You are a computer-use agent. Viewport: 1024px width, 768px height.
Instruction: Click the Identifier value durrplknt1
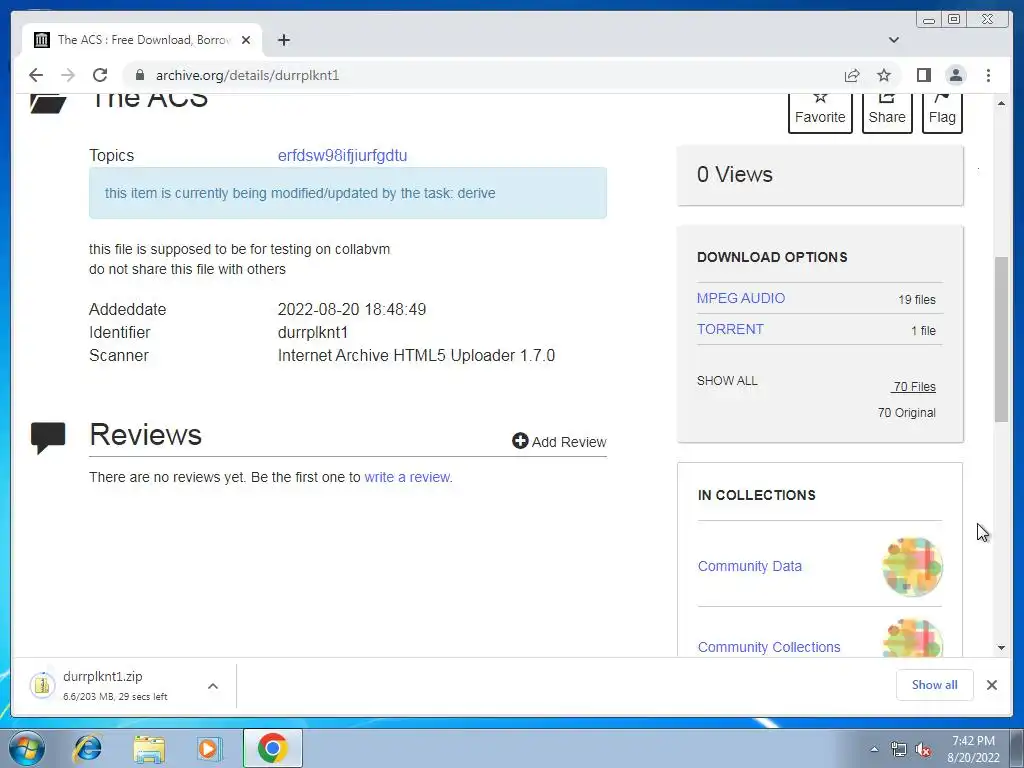(x=313, y=332)
